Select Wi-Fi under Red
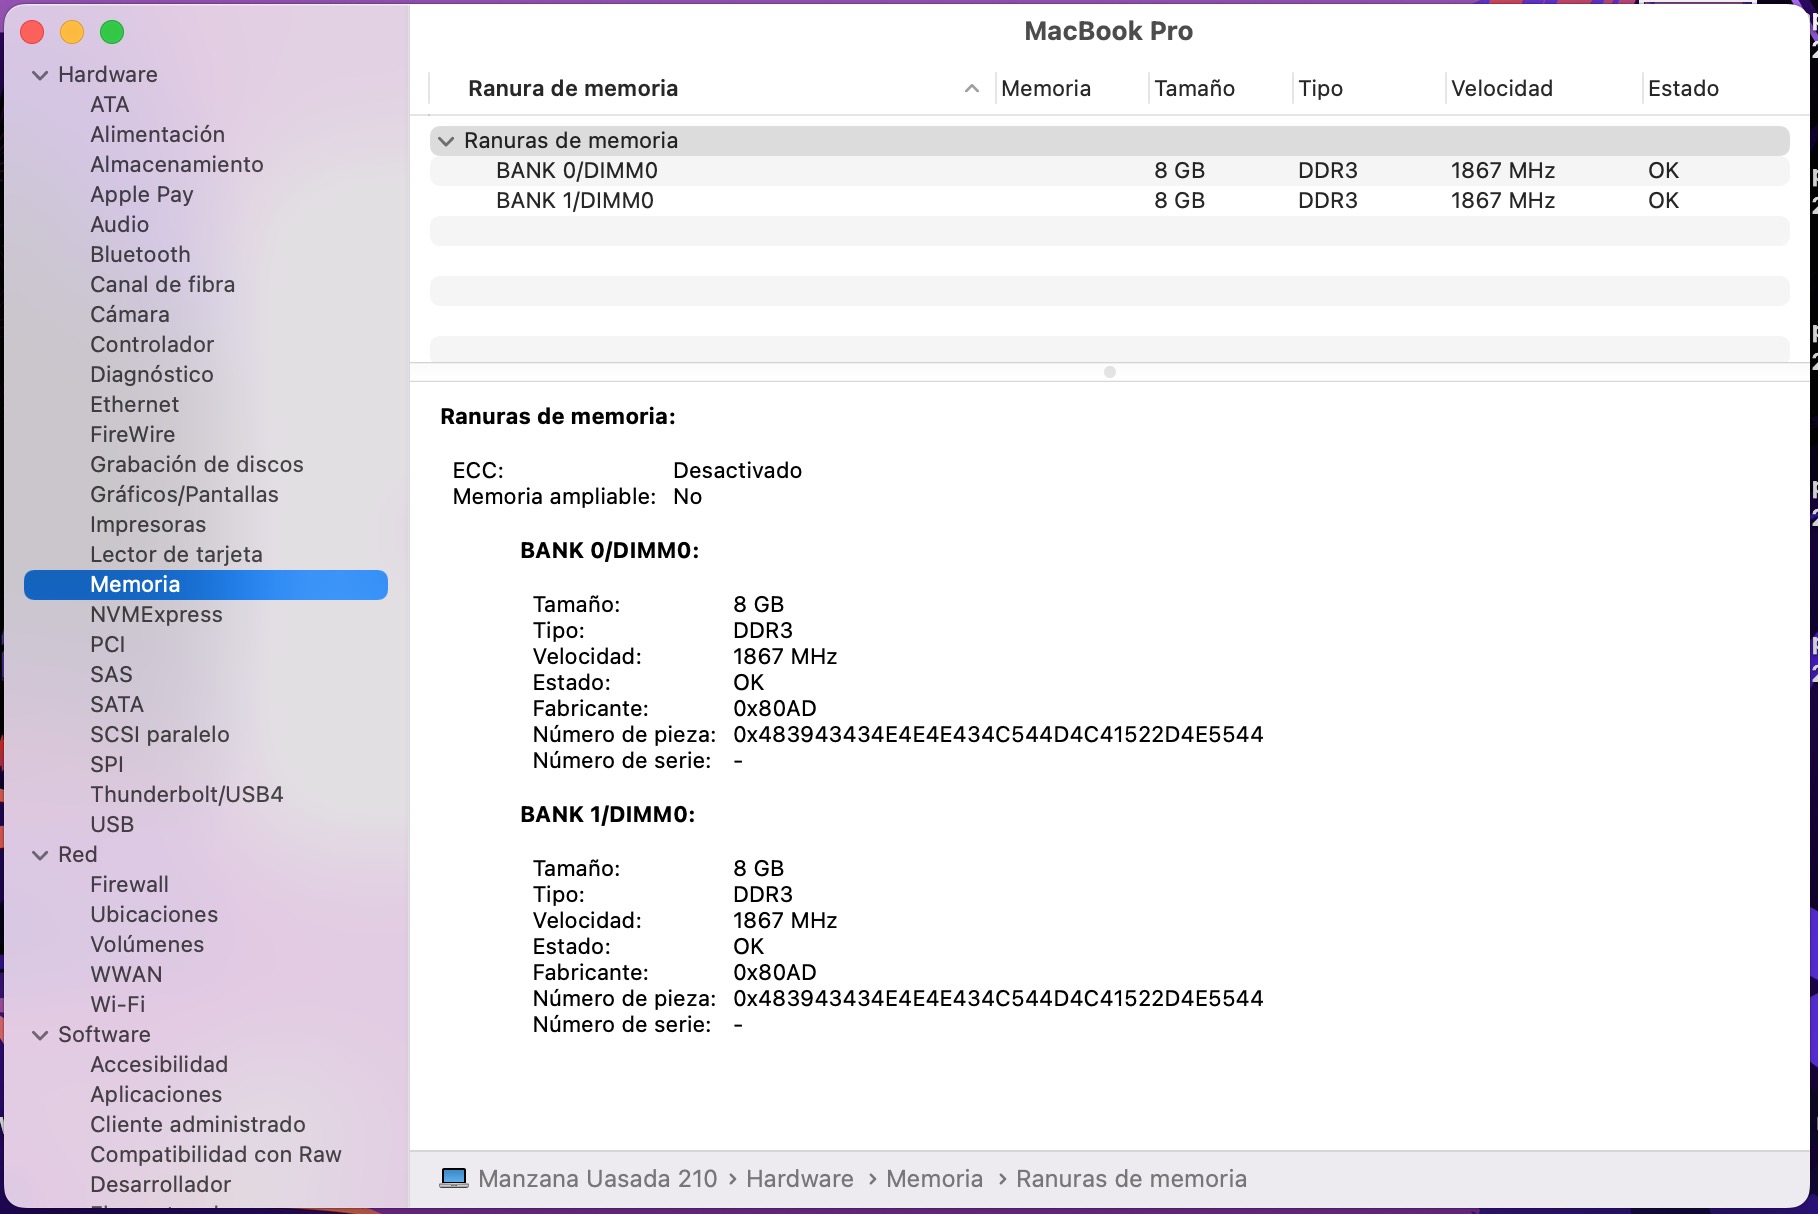 [x=117, y=1005]
